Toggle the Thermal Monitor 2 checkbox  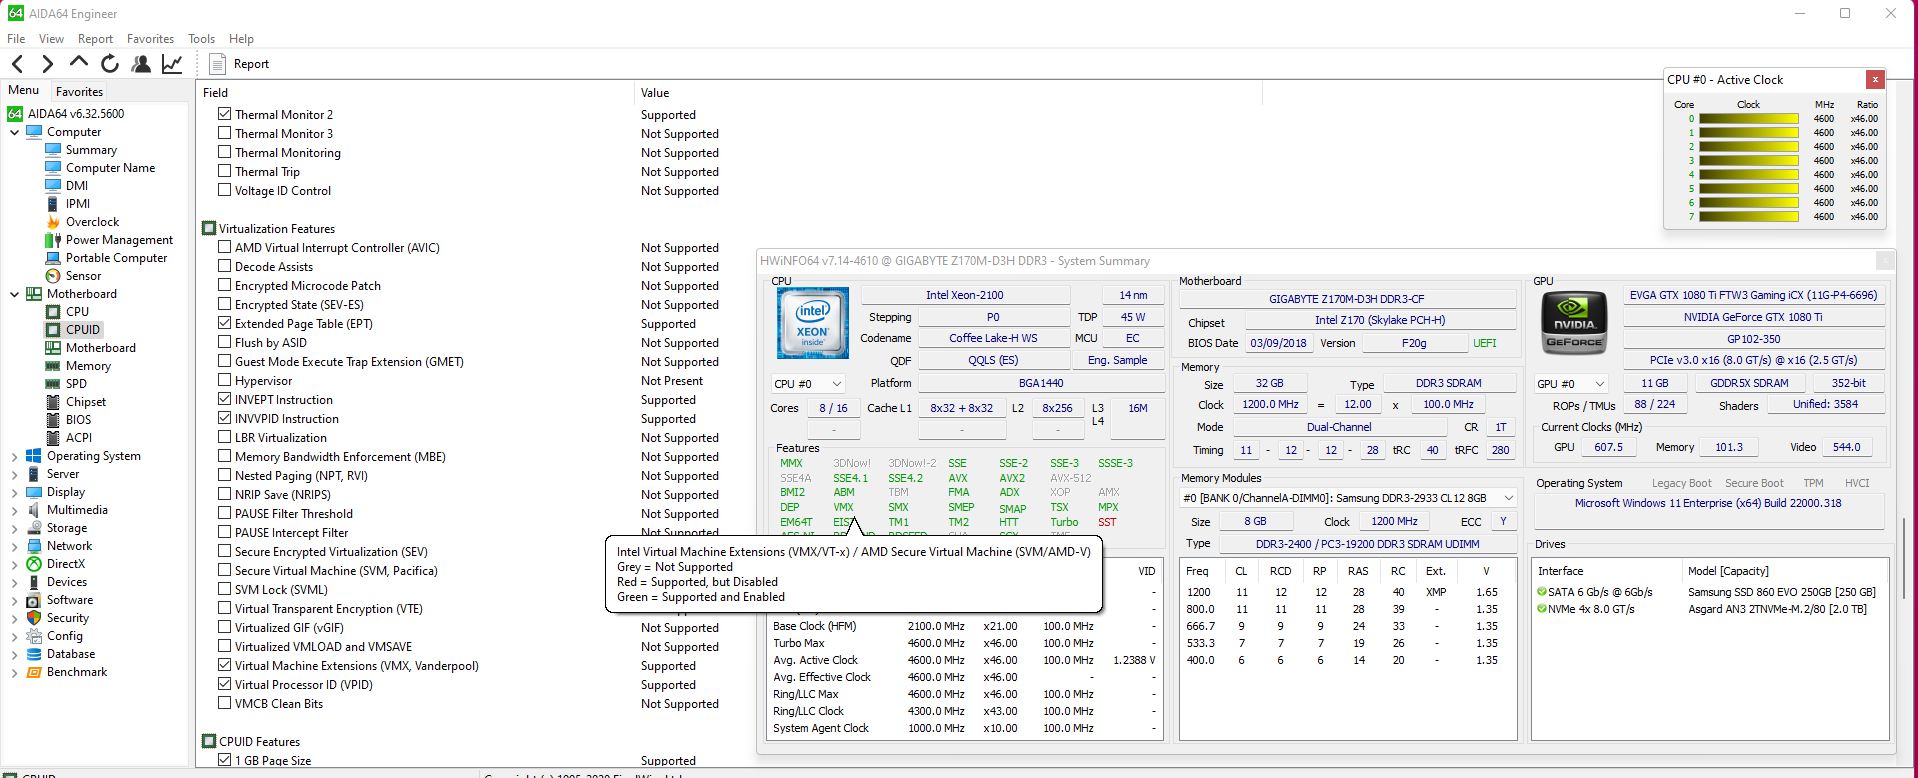[225, 114]
